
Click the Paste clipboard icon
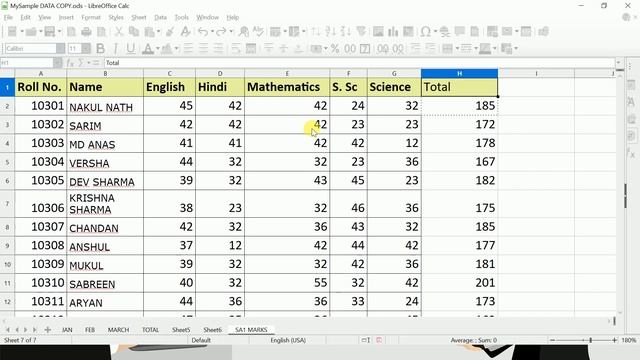149,31
